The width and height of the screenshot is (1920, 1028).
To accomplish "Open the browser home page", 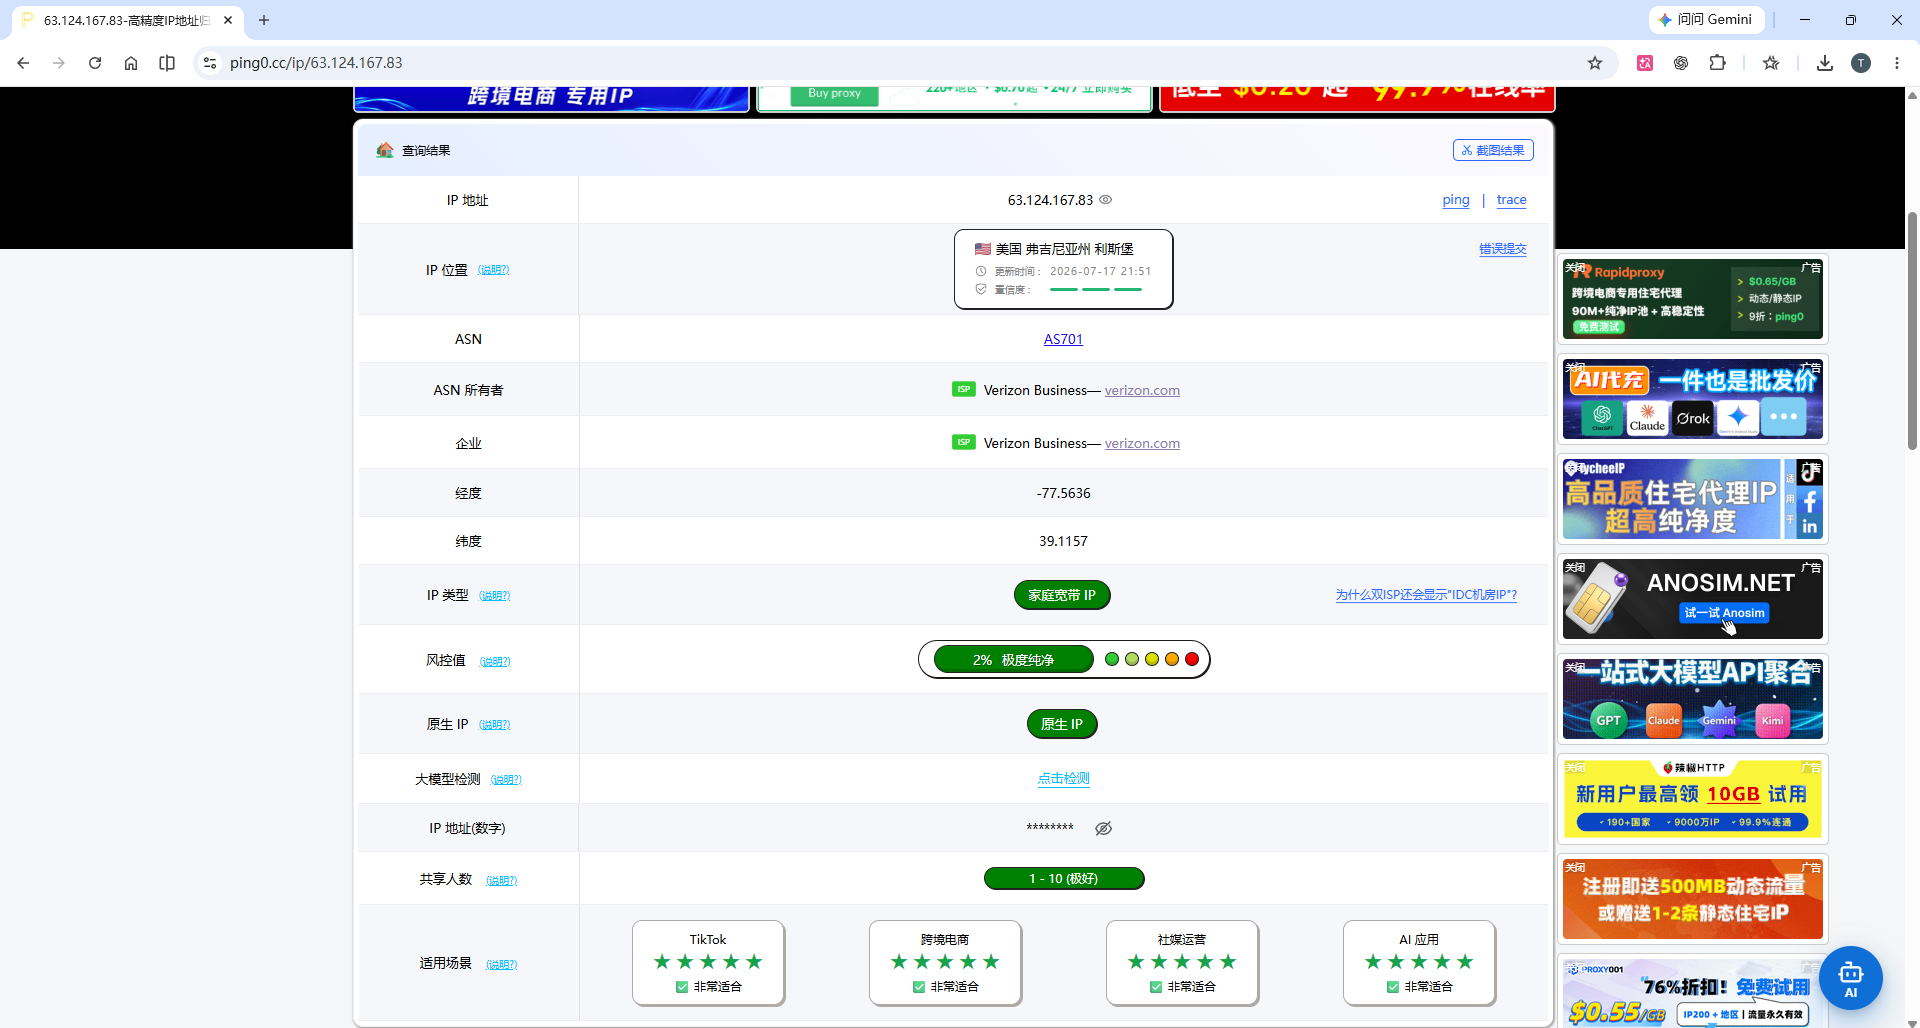I will (131, 63).
